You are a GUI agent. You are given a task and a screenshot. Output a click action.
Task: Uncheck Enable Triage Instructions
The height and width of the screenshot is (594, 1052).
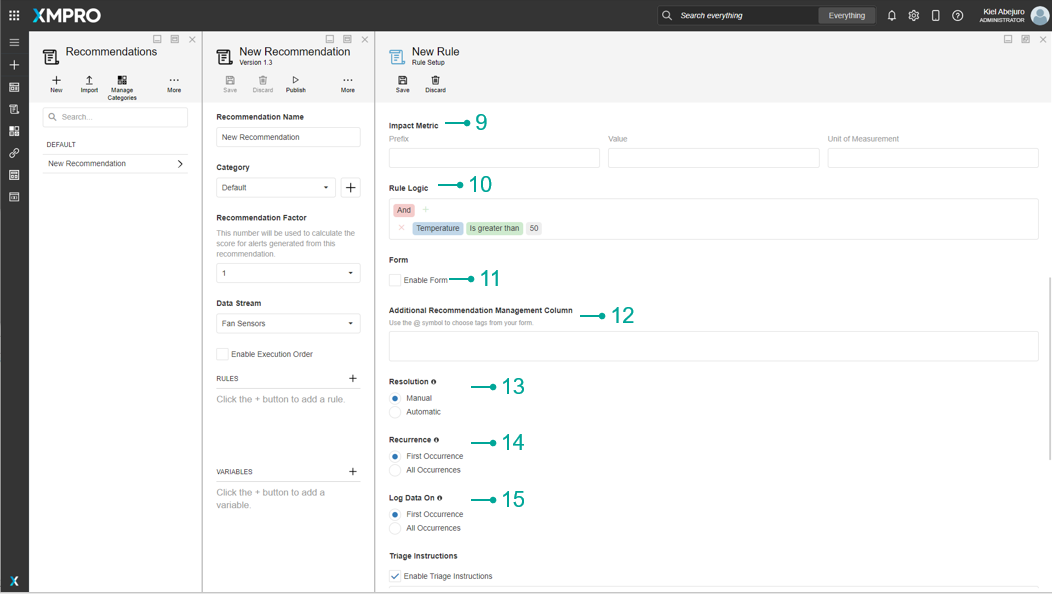tap(395, 576)
